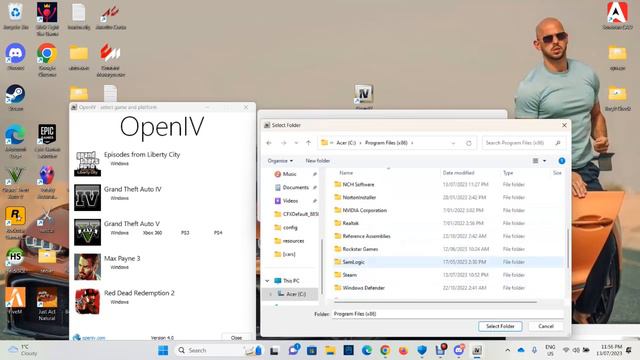Select the Realtek folder

[x=350, y=223]
